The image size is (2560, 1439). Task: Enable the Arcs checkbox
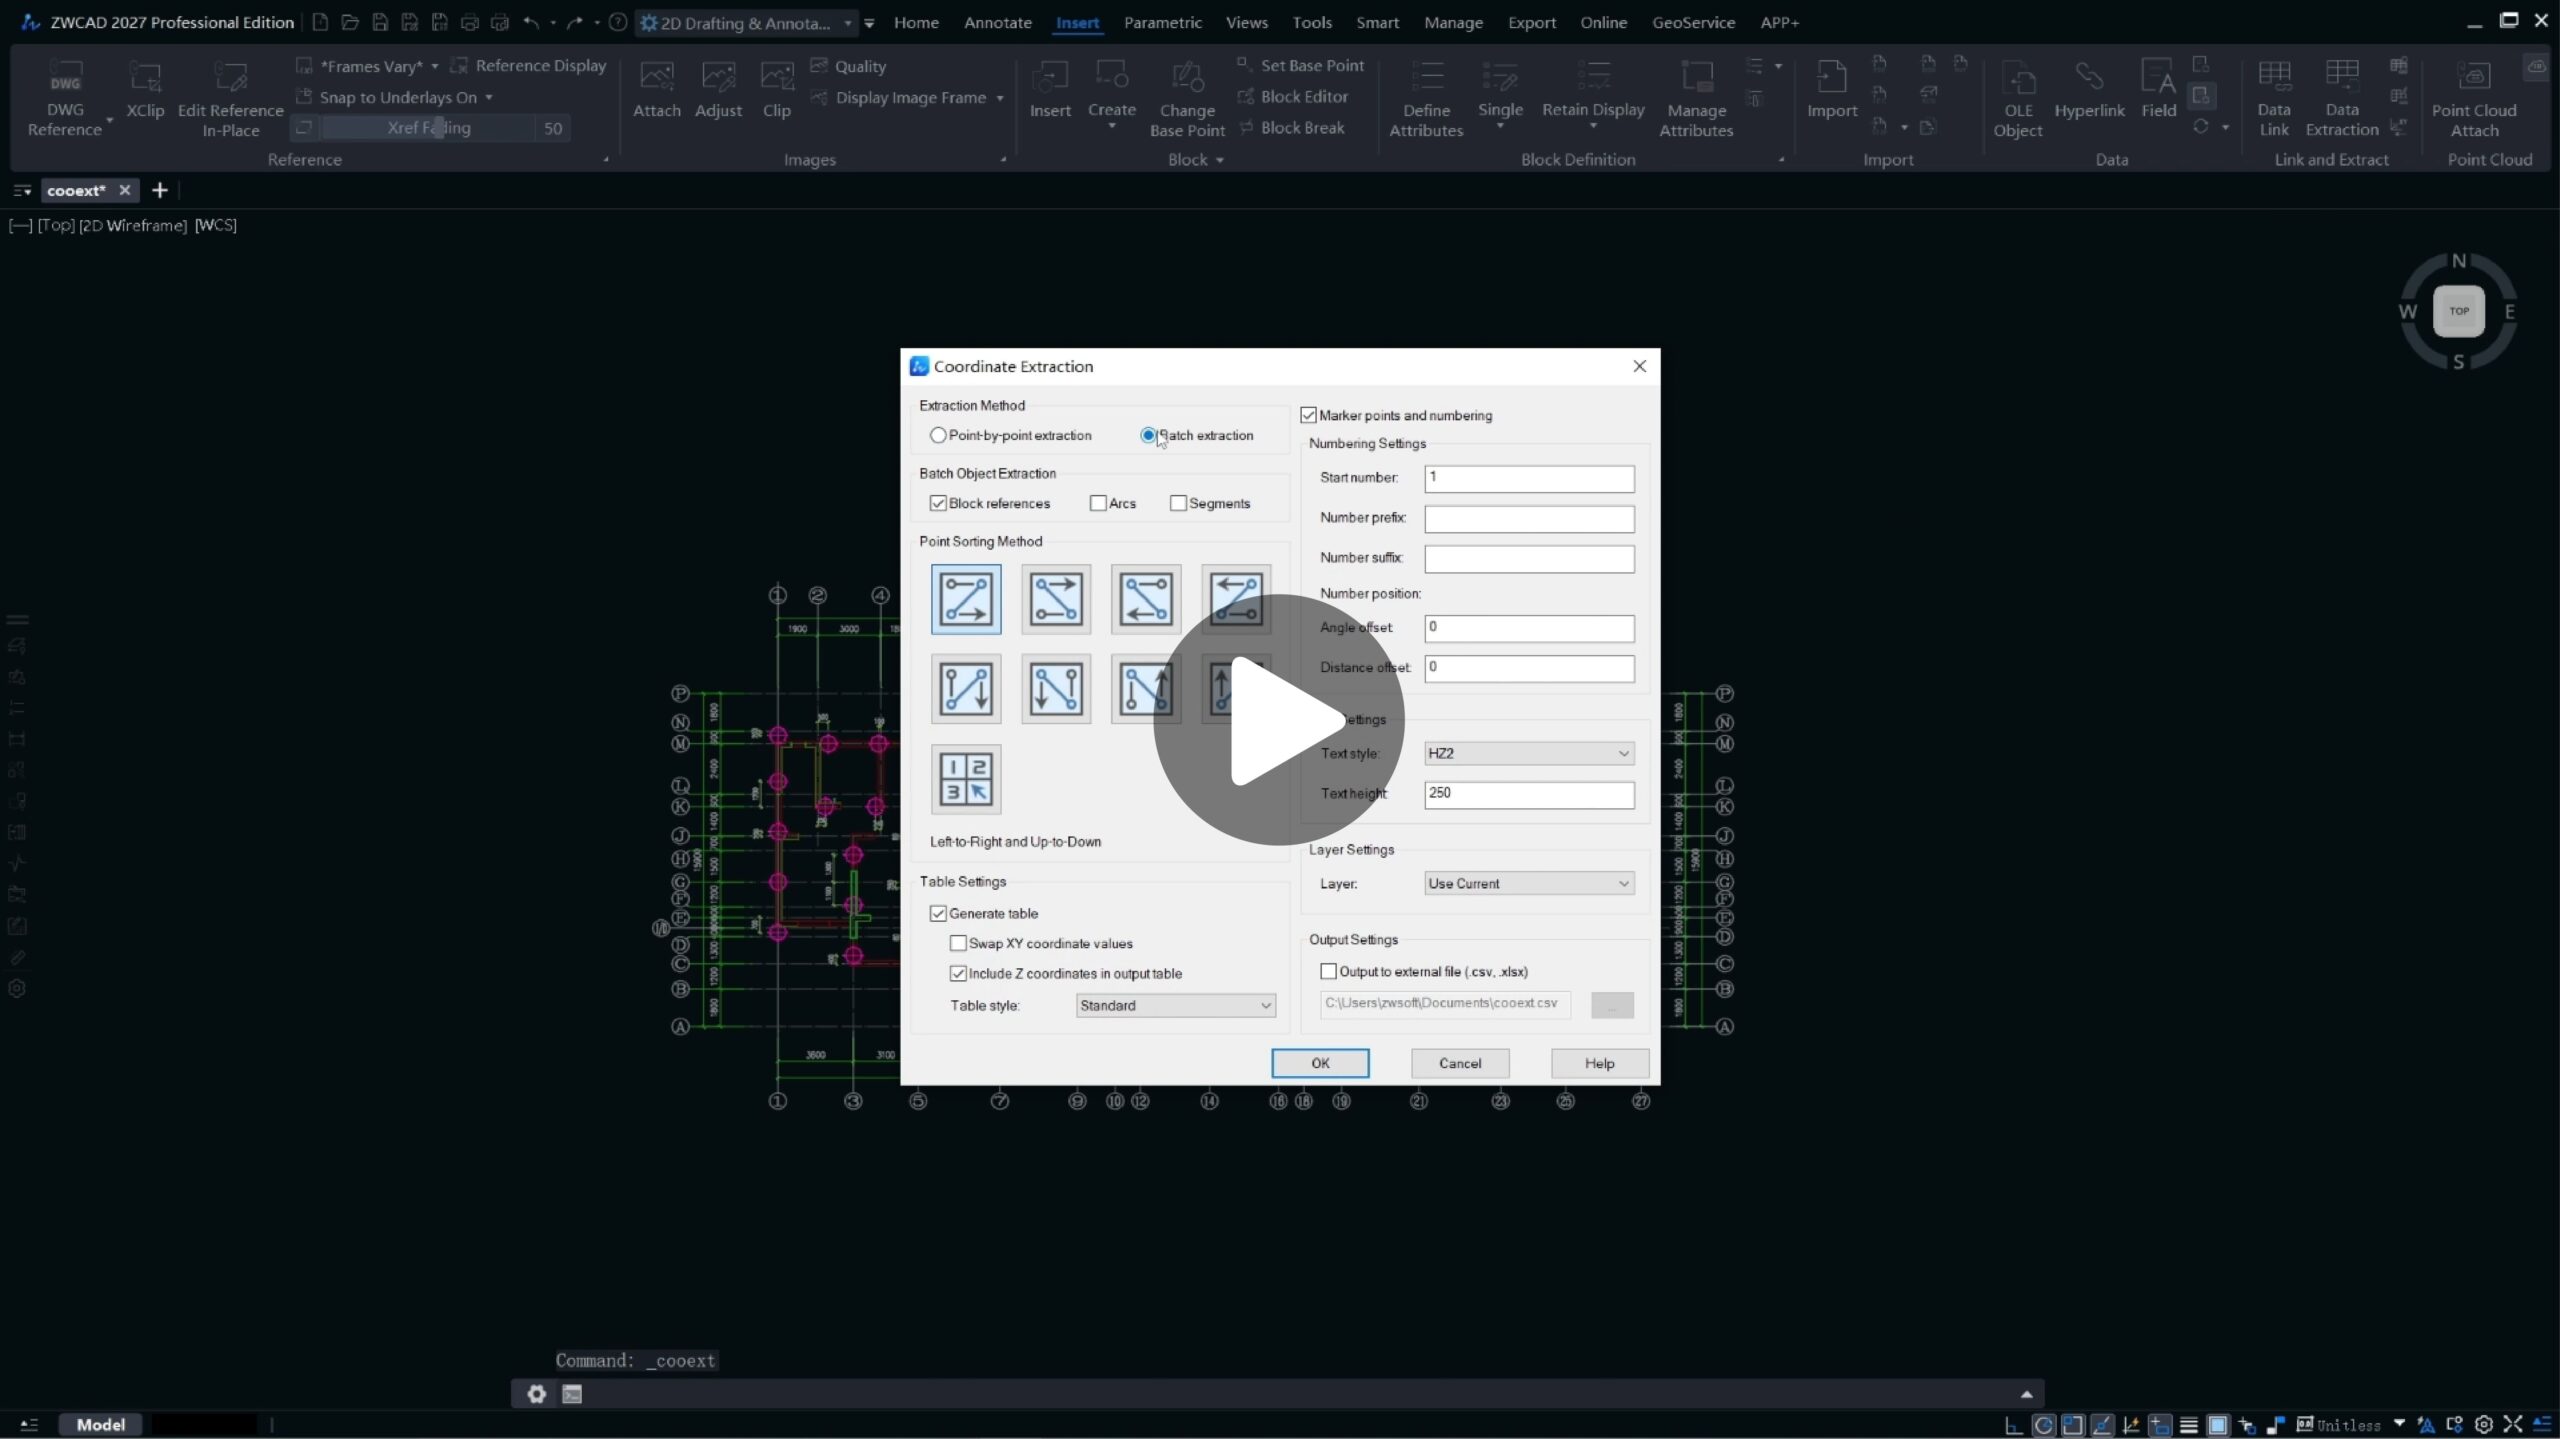point(1098,504)
